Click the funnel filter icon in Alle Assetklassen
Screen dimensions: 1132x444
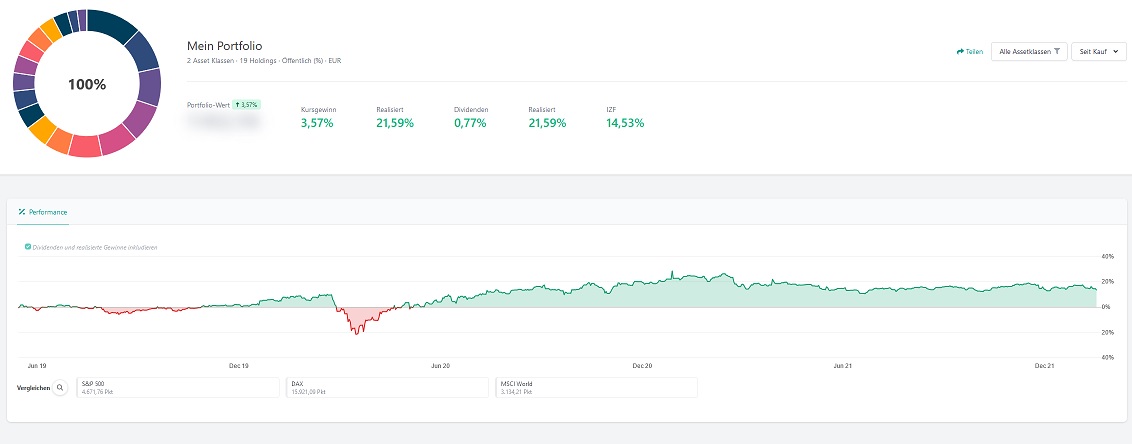click(x=1057, y=51)
